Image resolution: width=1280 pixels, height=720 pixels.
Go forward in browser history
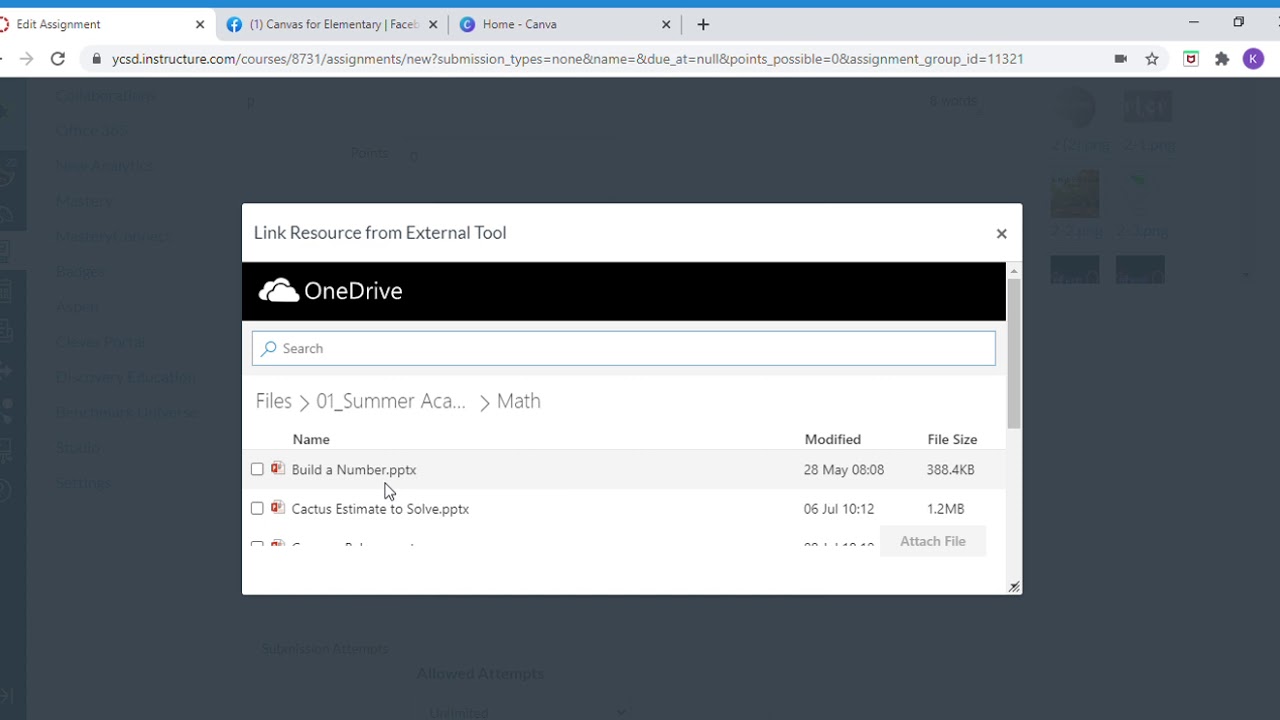point(26,59)
